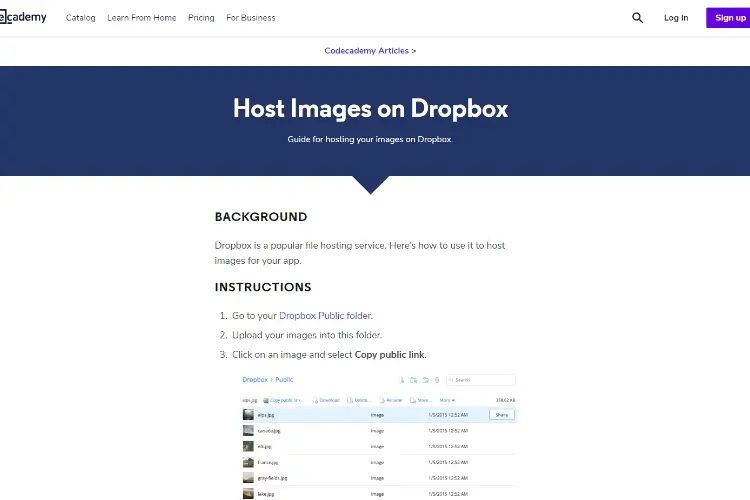Image resolution: width=750 pixels, height=500 pixels.
Task: Click the deleted files trash icon
Action: click(x=437, y=380)
